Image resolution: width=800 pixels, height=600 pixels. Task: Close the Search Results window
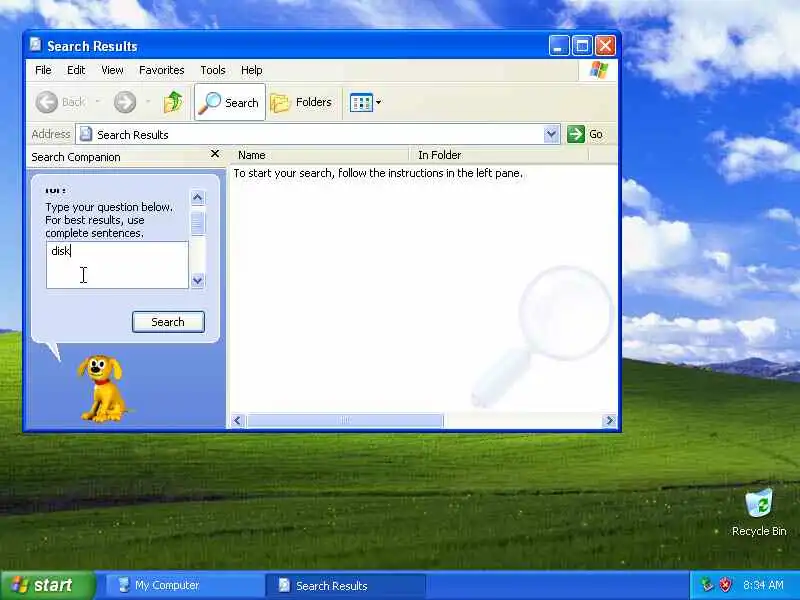click(606, 46)
